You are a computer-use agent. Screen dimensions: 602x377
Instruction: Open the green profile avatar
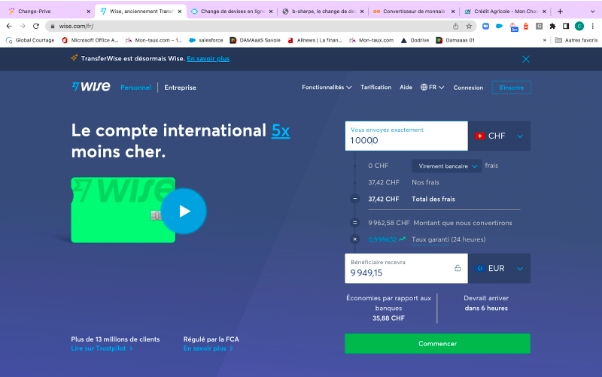click(x=579, y=26)
